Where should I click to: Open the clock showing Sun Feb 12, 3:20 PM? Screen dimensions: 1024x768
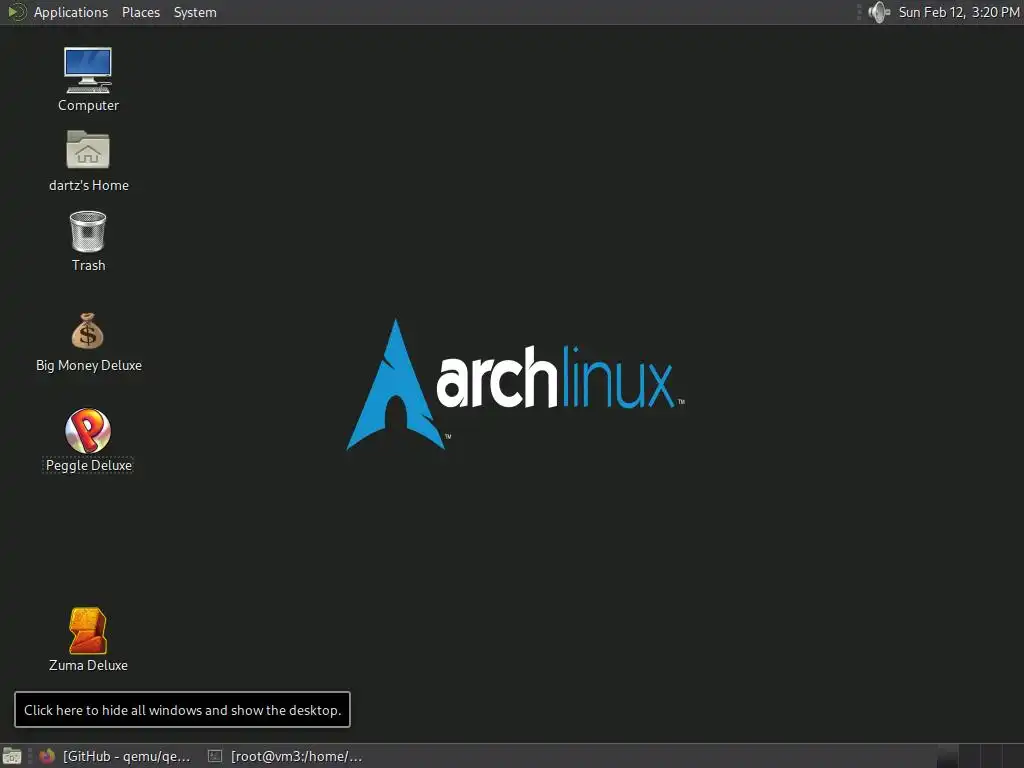click(959, 12)
